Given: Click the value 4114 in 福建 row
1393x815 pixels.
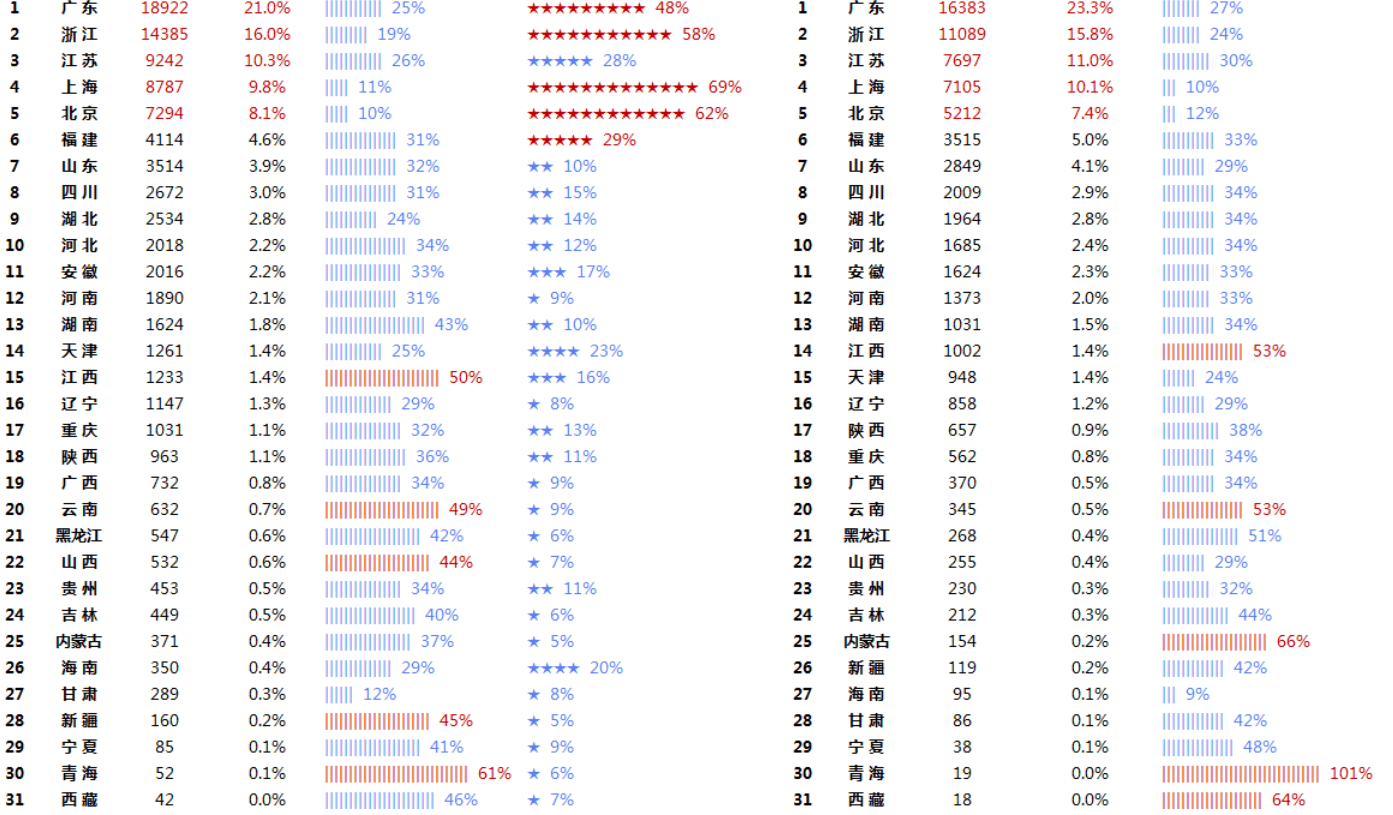Looking at the screenshot, I should (x=164, y=140).
